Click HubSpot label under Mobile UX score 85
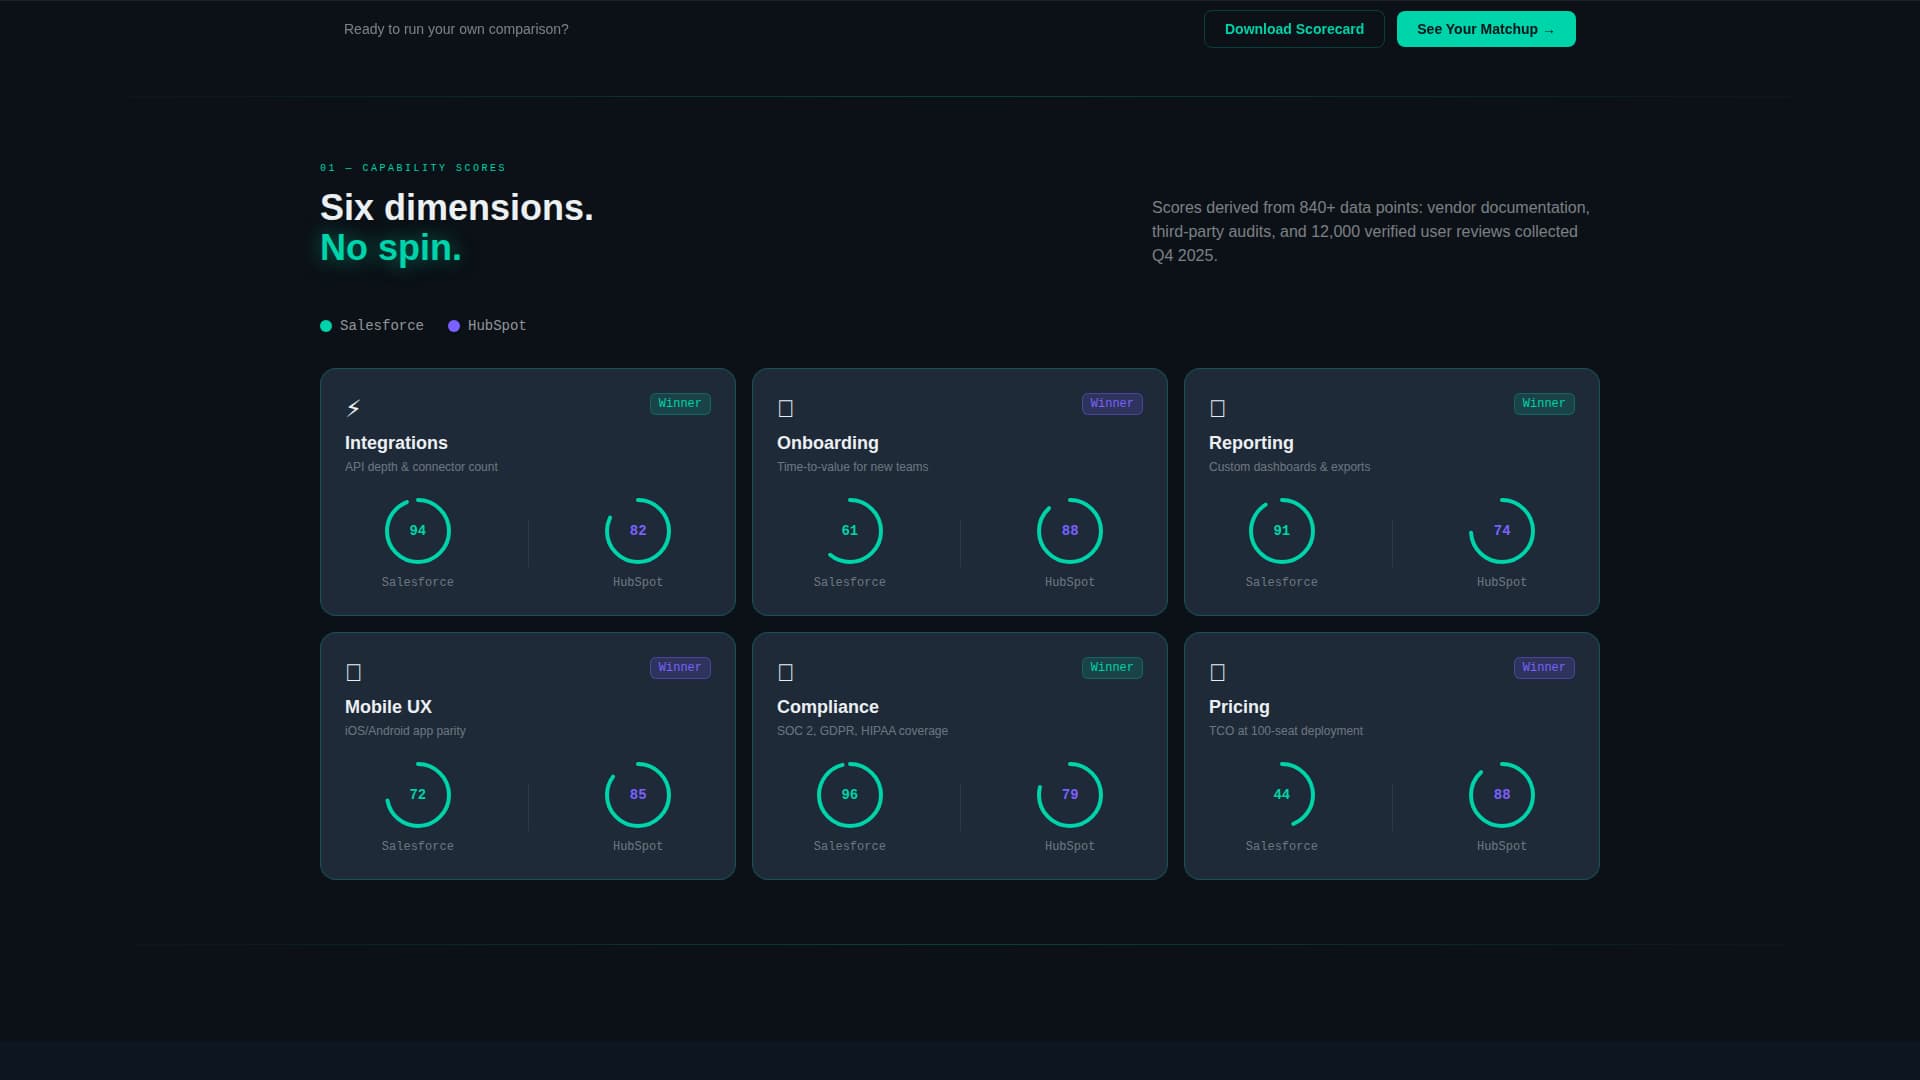The width and height of the screenshot is (1920, 1080). coord(638,846)
